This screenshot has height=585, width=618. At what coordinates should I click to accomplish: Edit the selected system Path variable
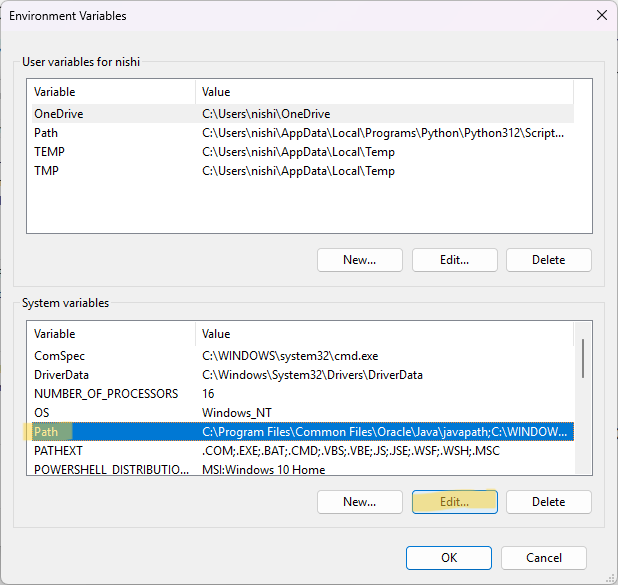[454, 502]
